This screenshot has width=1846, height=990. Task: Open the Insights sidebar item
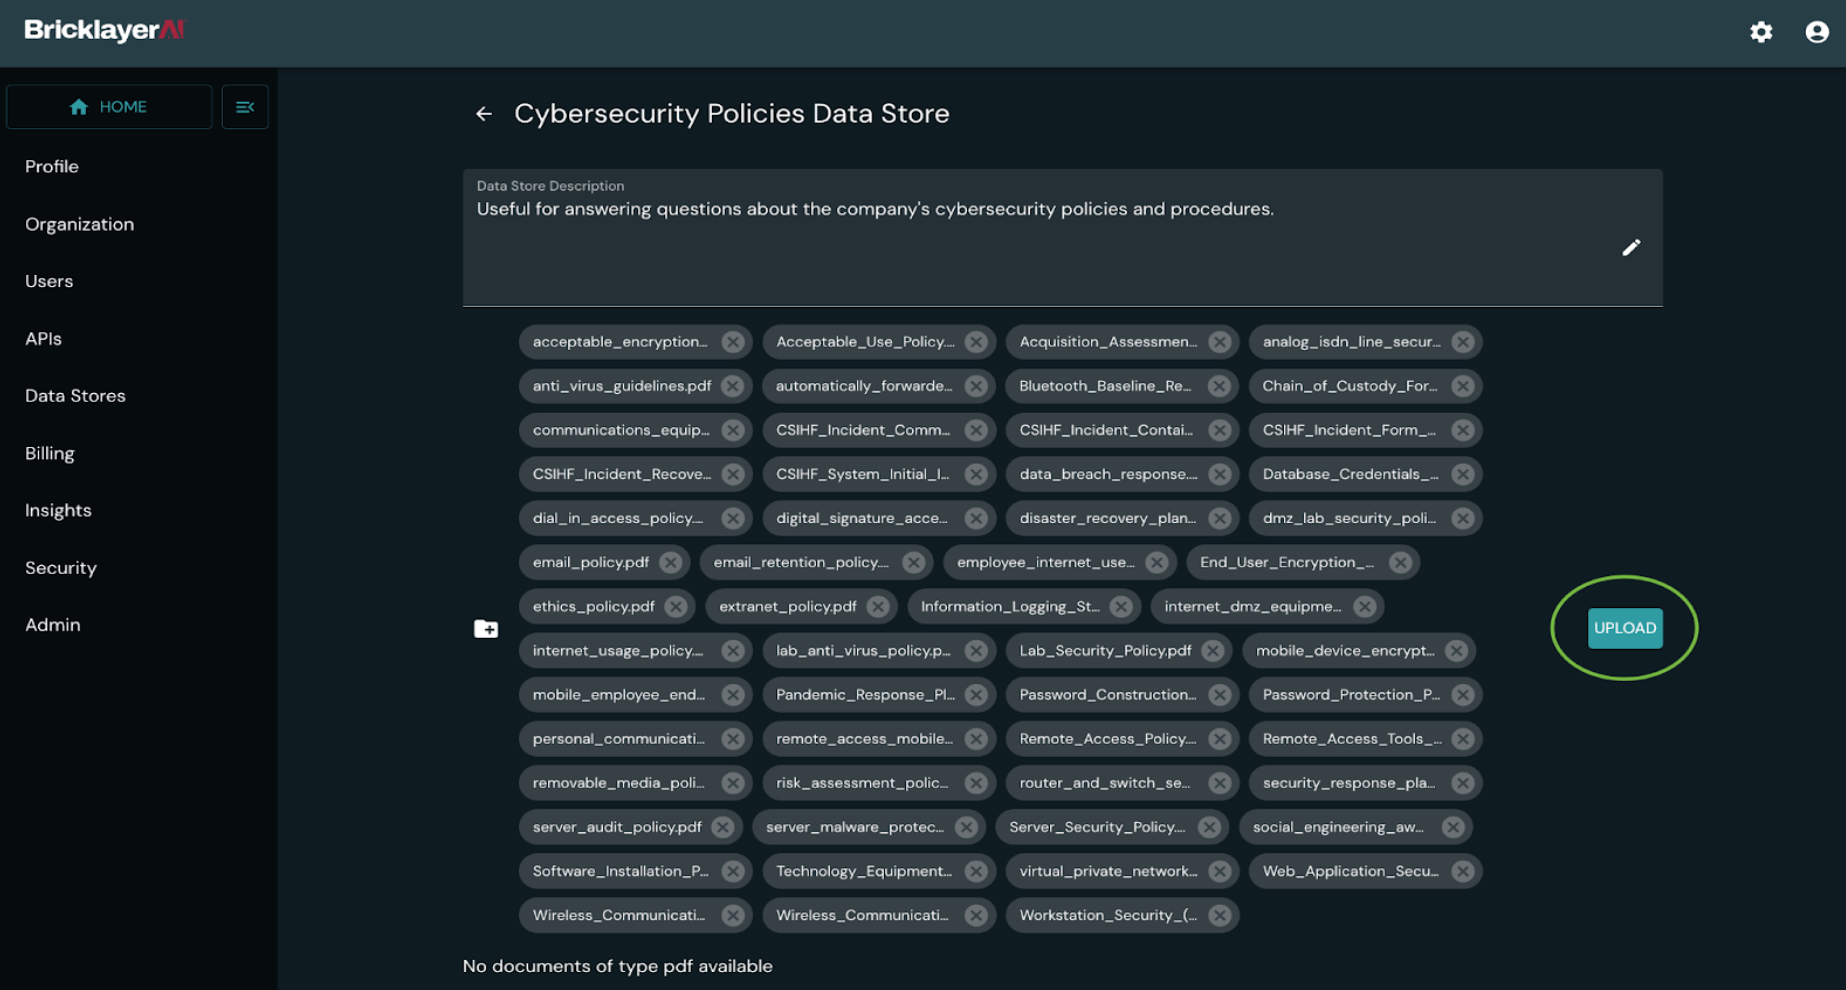[x=58, y=510]
